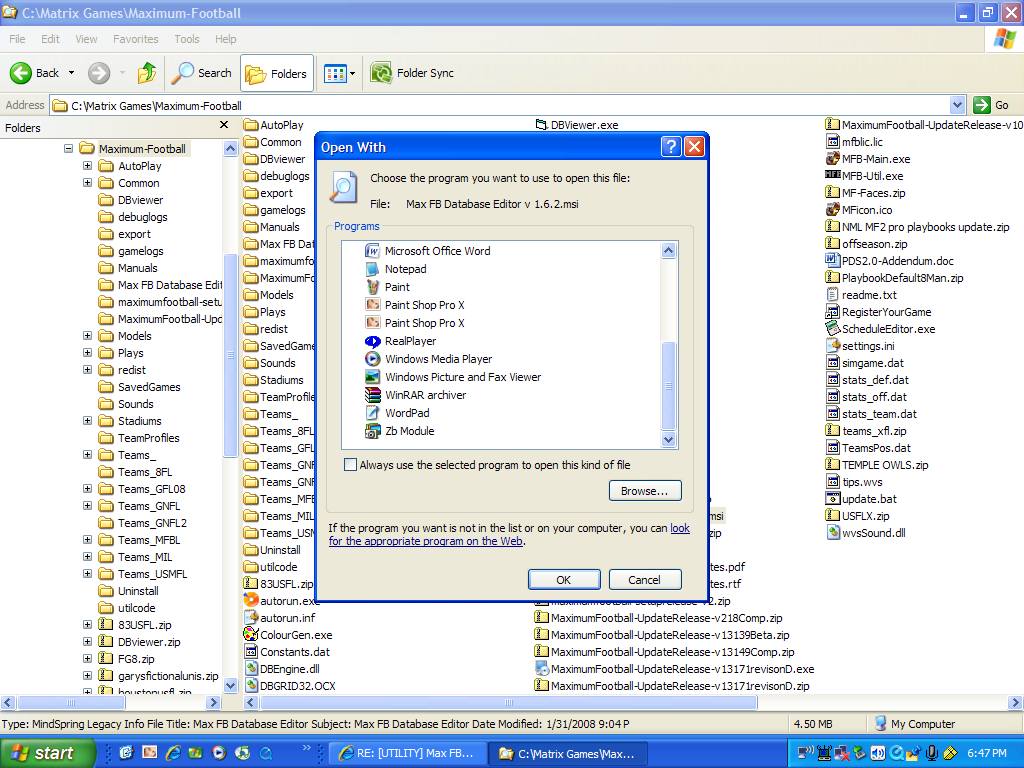Viewport: 1024px width, 768px height.
Task: Click Internet Explorer quick launch icon
Action: (172, 753)
